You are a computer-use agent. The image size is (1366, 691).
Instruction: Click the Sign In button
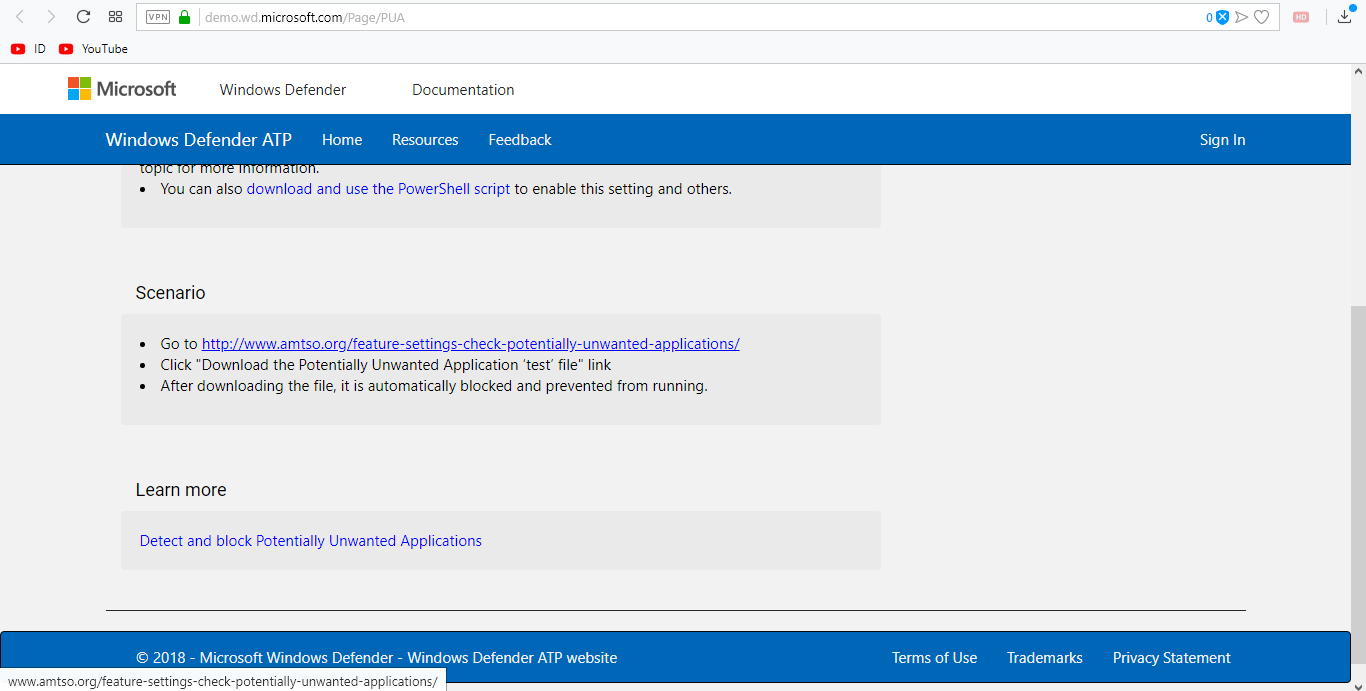[x=1222, y=139]
